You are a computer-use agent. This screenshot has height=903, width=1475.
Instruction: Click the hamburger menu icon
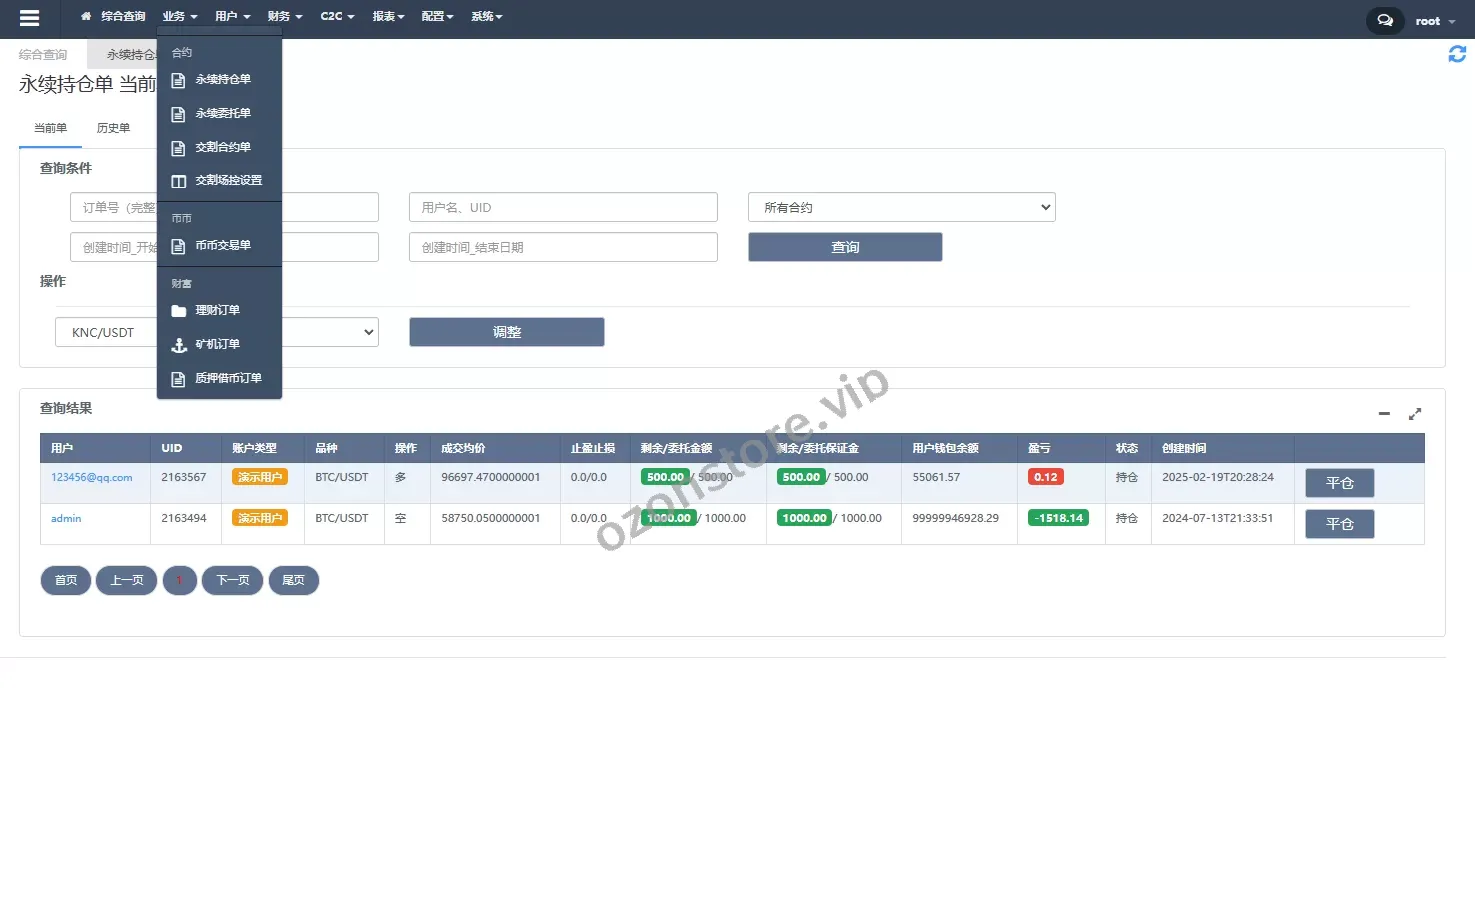pyautogui.click(x=29, y=18)
